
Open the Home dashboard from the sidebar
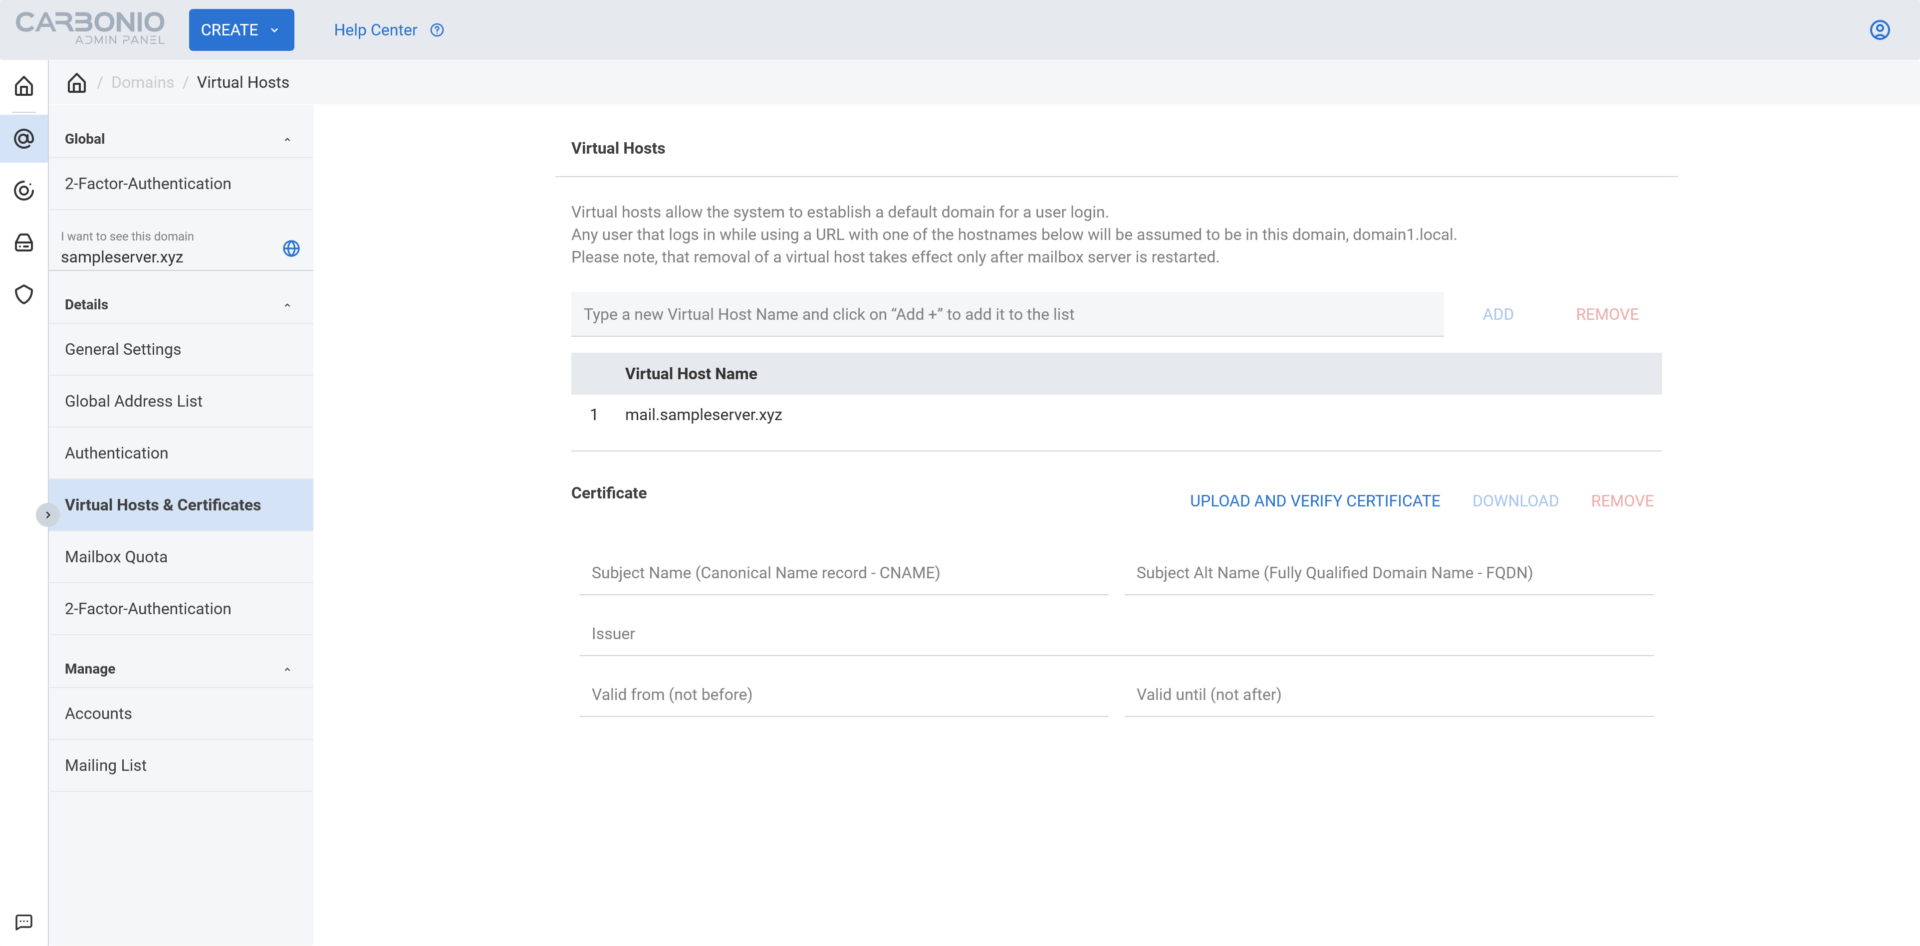24,86
